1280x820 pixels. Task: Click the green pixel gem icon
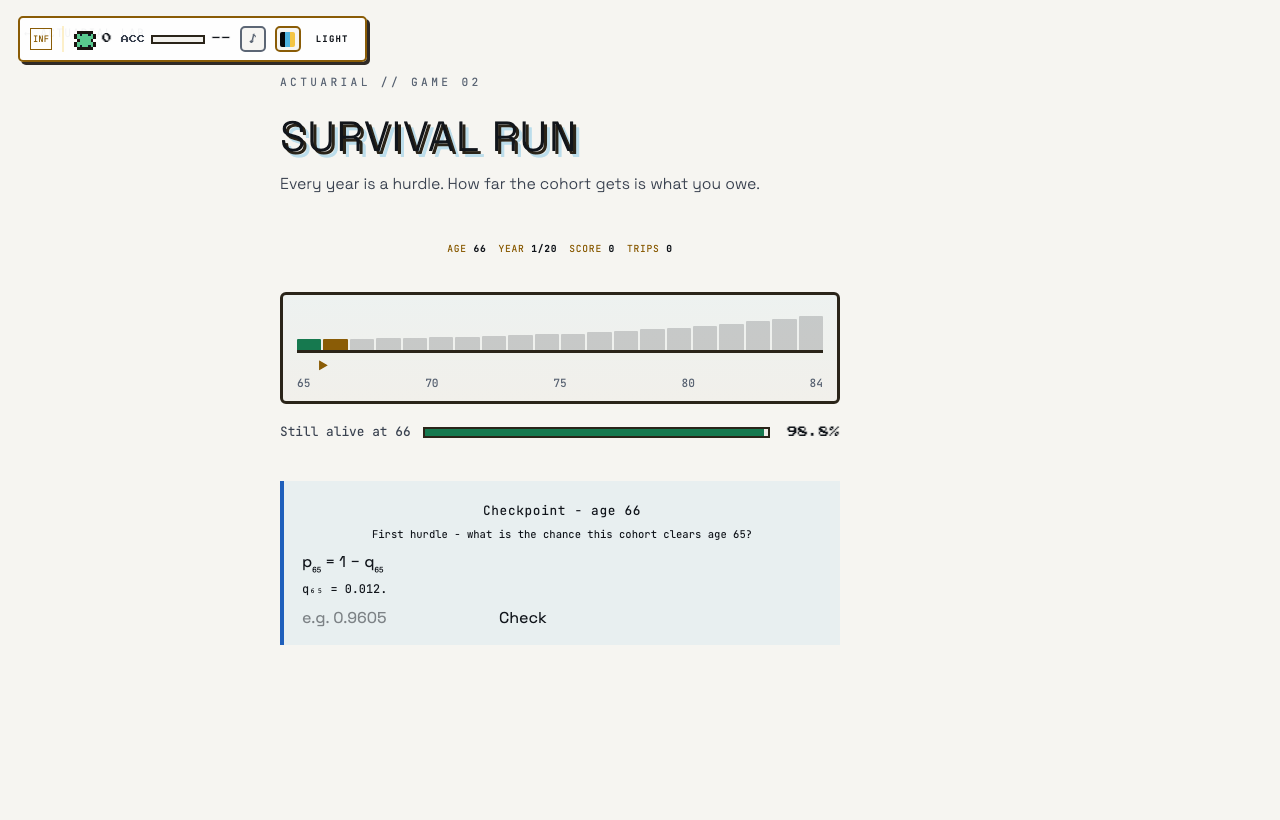85,40
